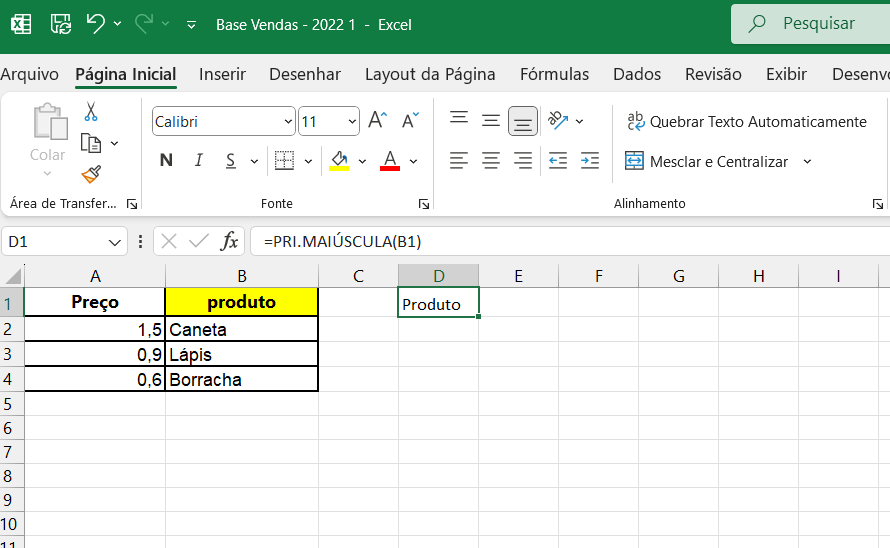
Task: Open the Calibri font name dropdown
Action: tap(288, 122)
